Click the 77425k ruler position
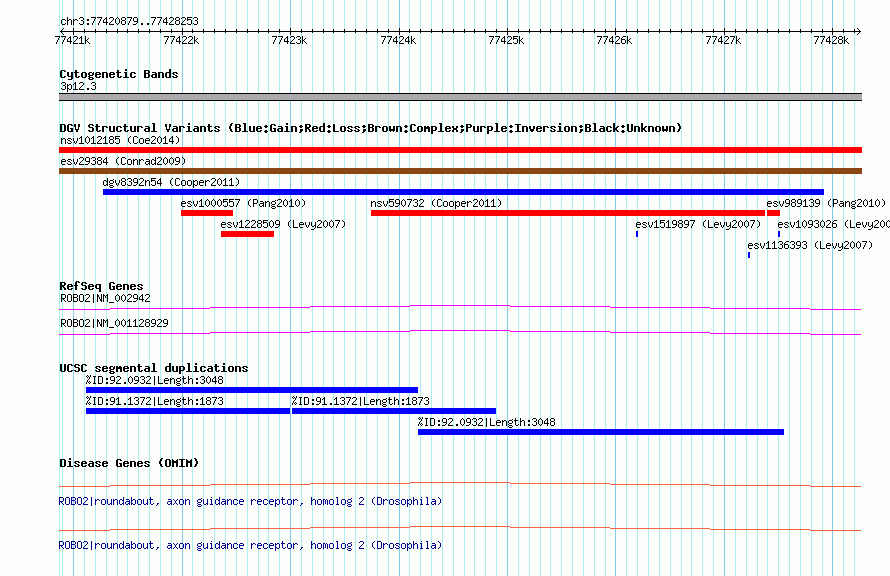Screen dimensions: 890x576 coord(506,40)
